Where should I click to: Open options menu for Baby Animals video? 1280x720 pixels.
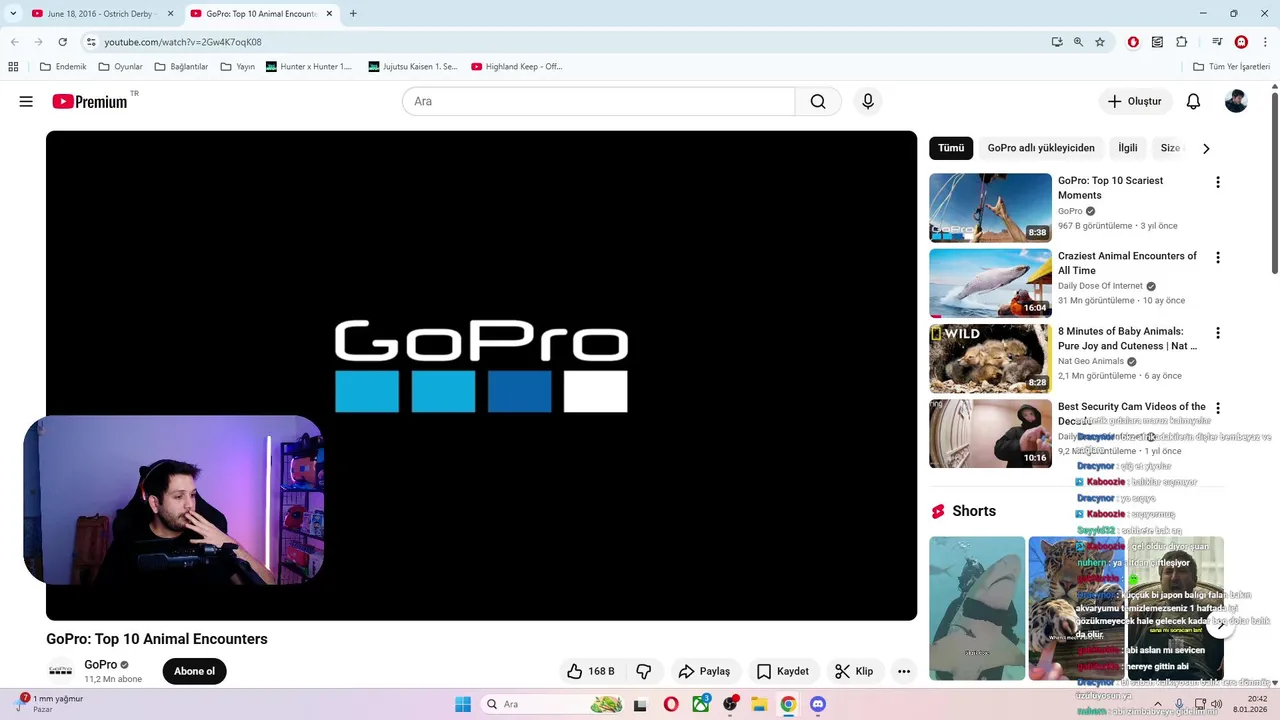coord(1217,332)
